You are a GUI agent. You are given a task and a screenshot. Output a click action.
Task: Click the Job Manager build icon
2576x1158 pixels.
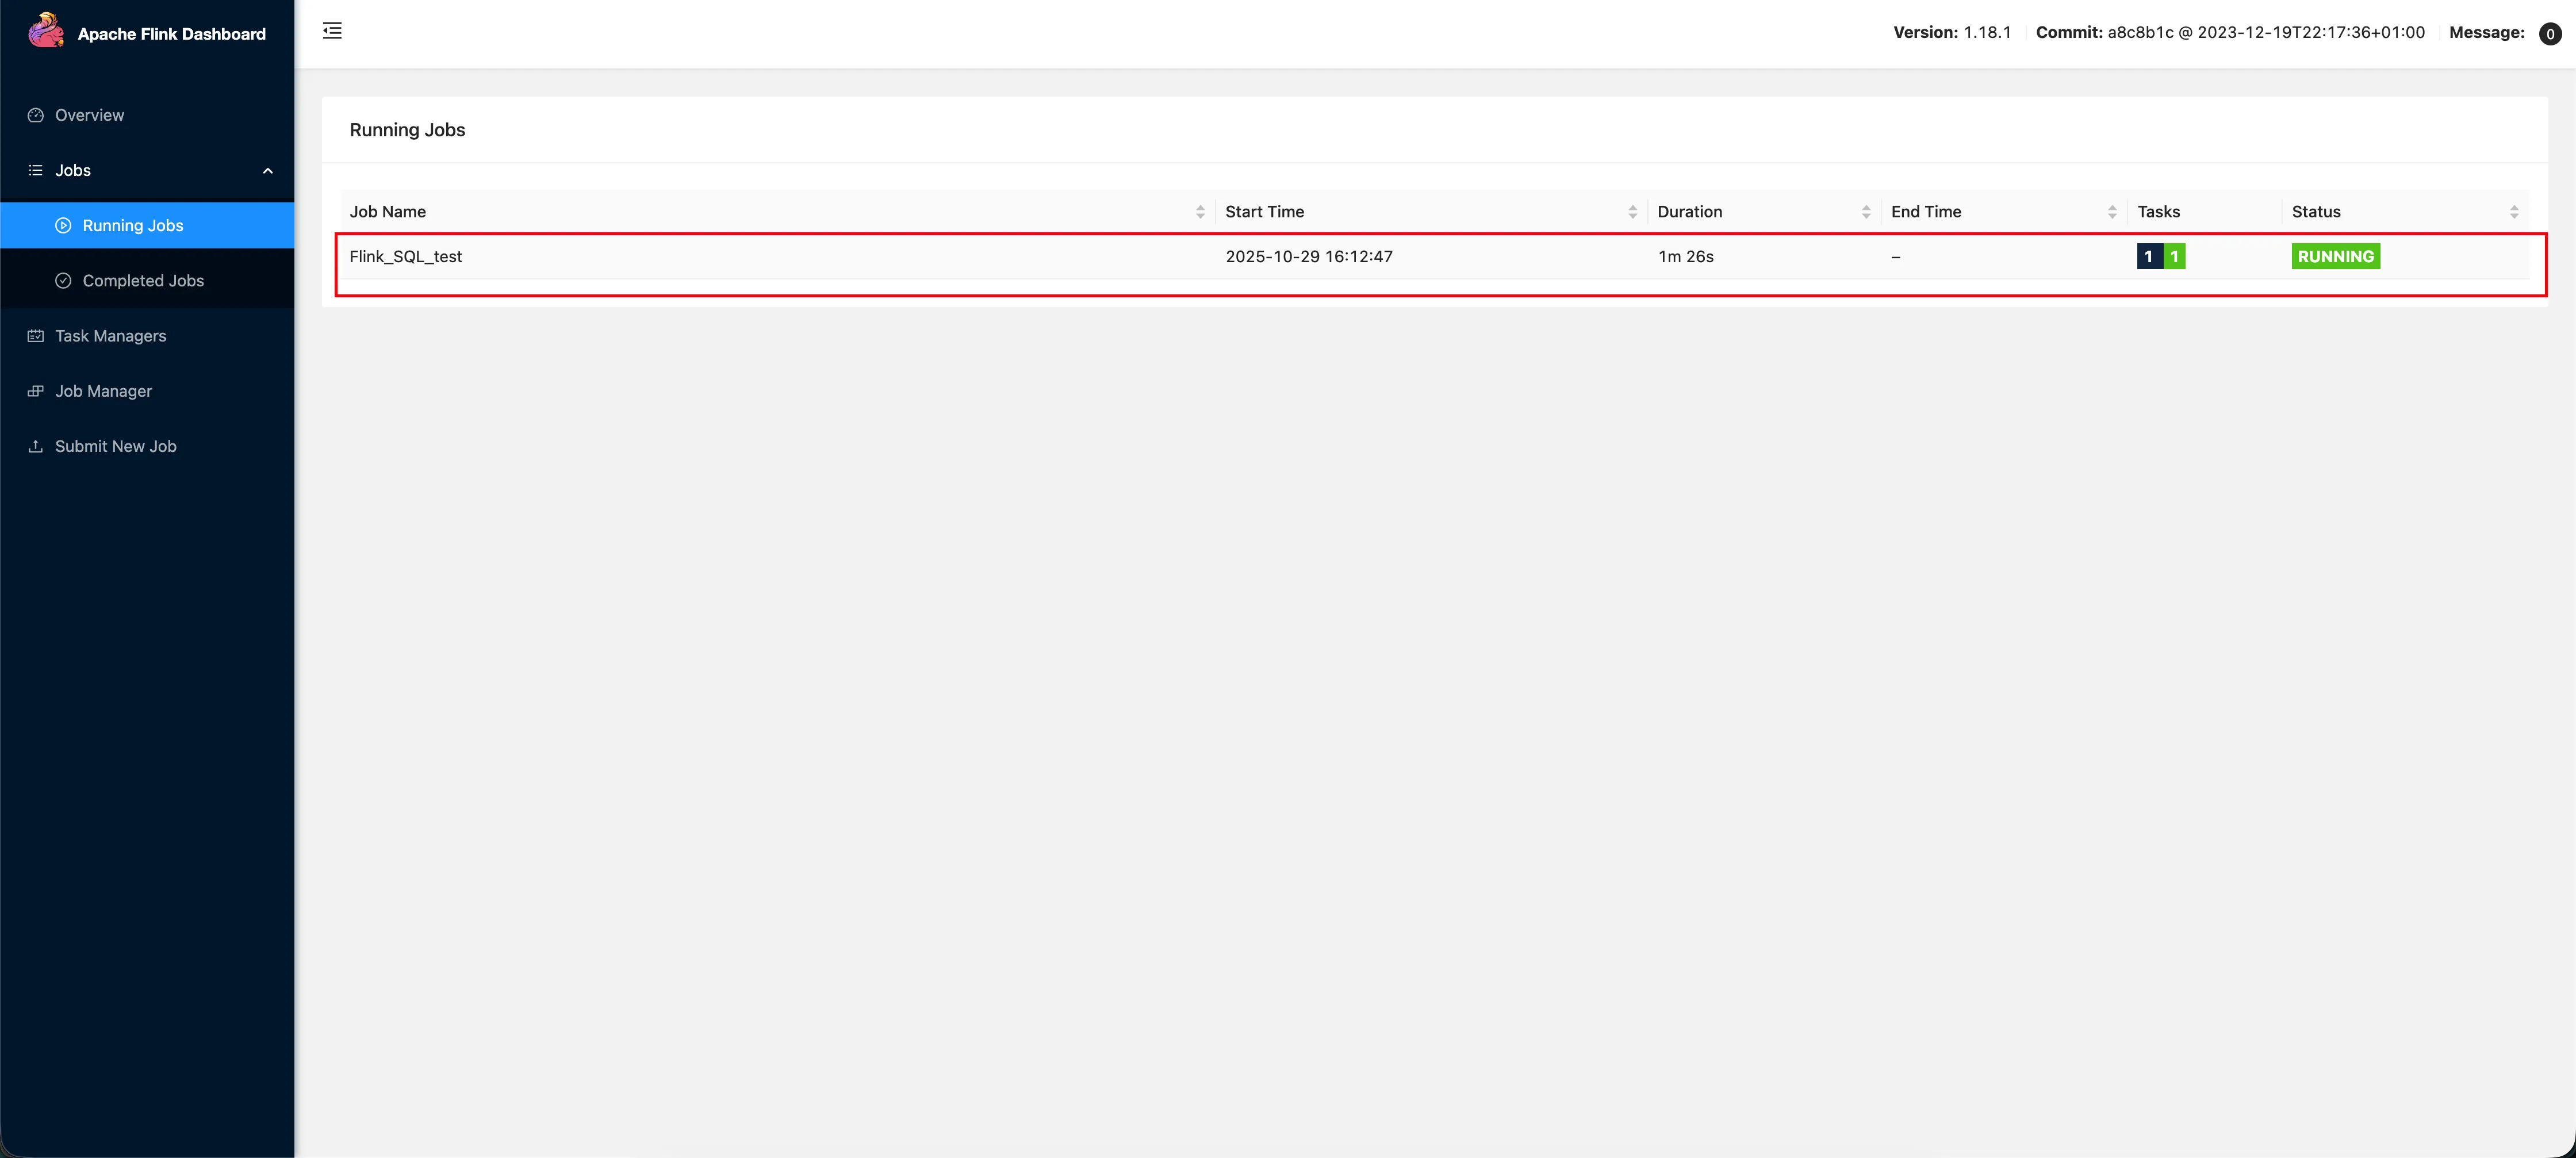point(36,391)
